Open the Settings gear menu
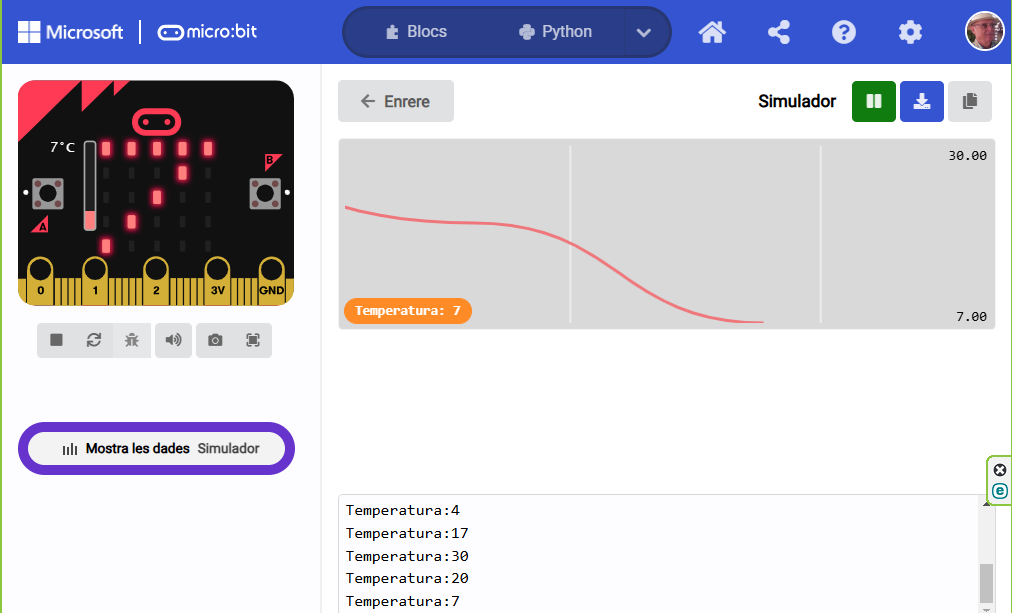Screen dimensions: 1012x613 910,32
